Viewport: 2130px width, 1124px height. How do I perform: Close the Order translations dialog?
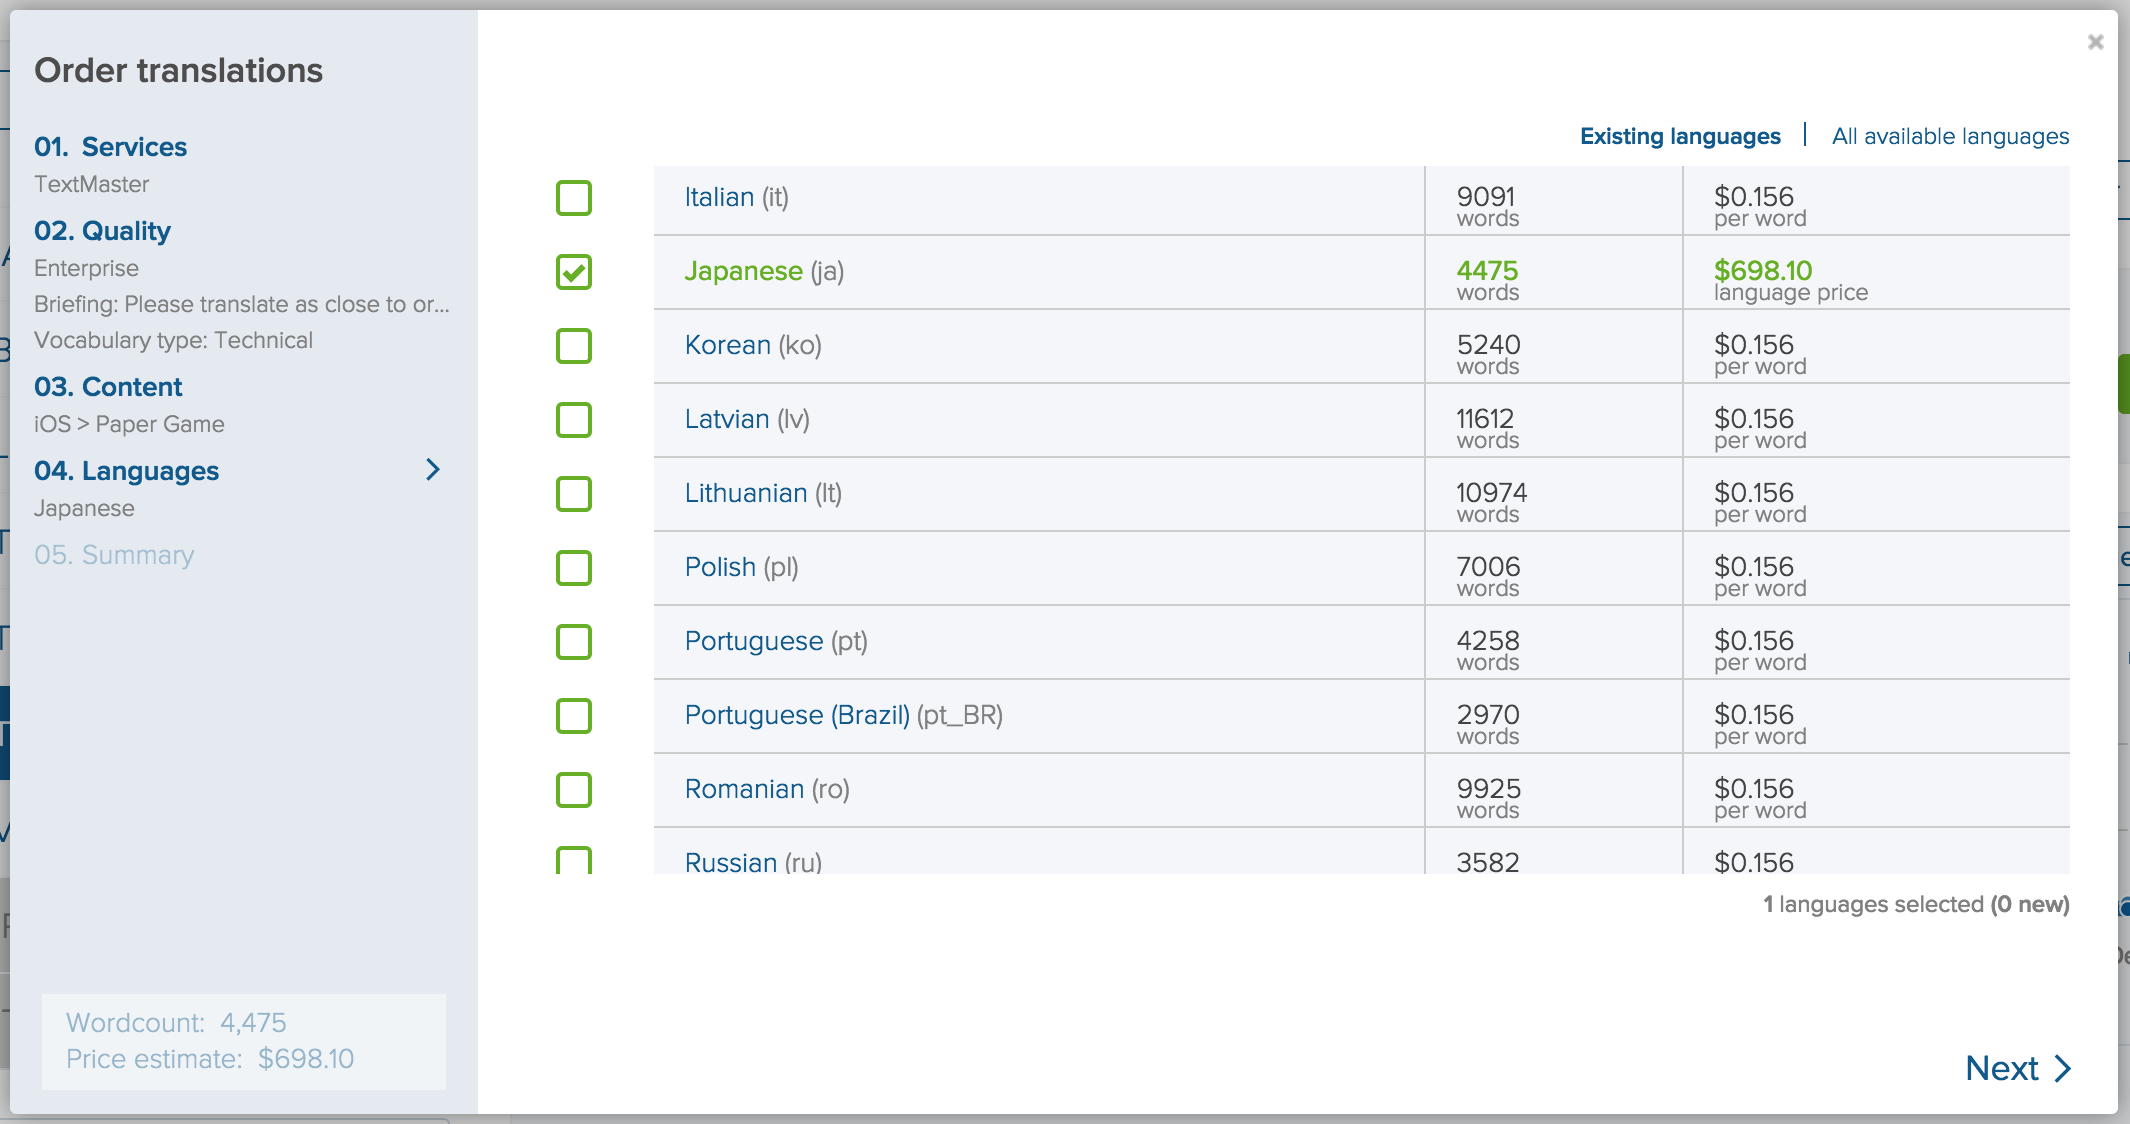tap(2095, 42)
